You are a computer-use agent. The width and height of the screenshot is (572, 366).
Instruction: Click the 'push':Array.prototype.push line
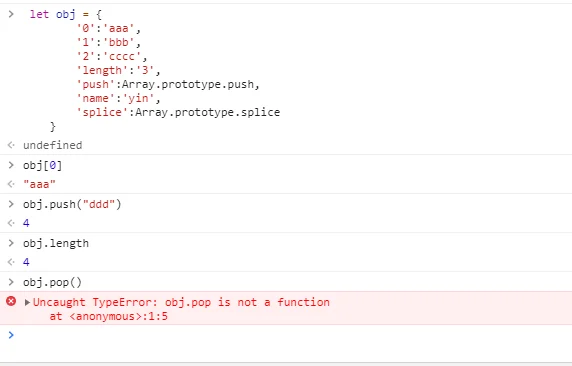pos(168,84)
